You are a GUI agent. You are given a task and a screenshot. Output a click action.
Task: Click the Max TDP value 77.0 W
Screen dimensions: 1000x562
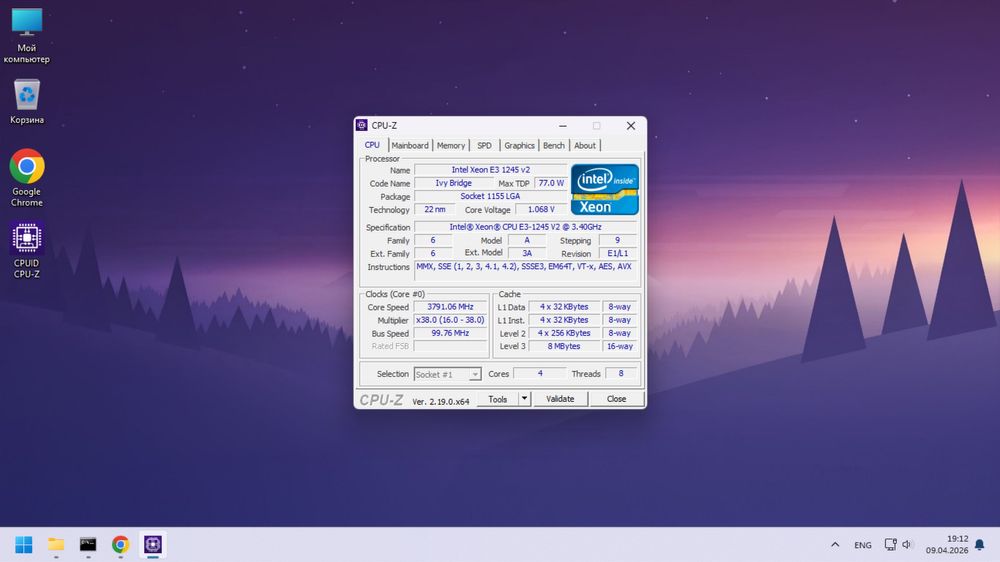click(x=551, y=183)
